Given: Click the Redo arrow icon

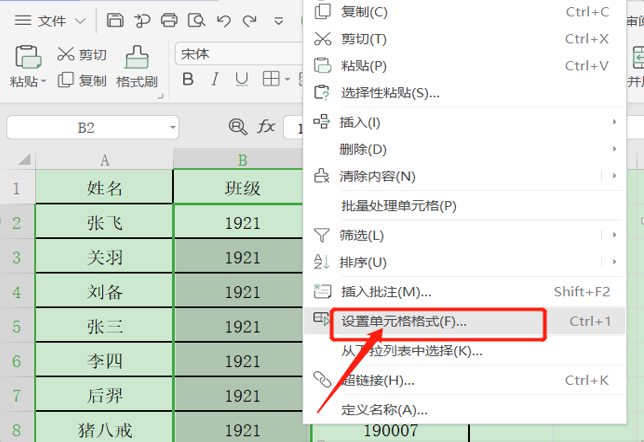Looking at the screenshot, I should pos(250,20).
